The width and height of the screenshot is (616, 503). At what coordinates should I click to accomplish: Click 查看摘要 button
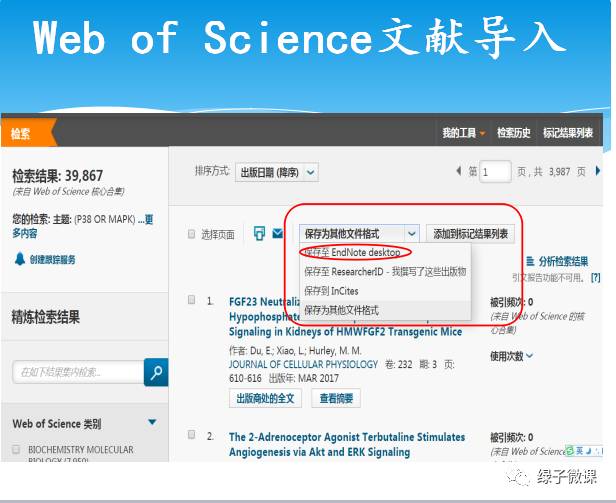coord(336,398)
